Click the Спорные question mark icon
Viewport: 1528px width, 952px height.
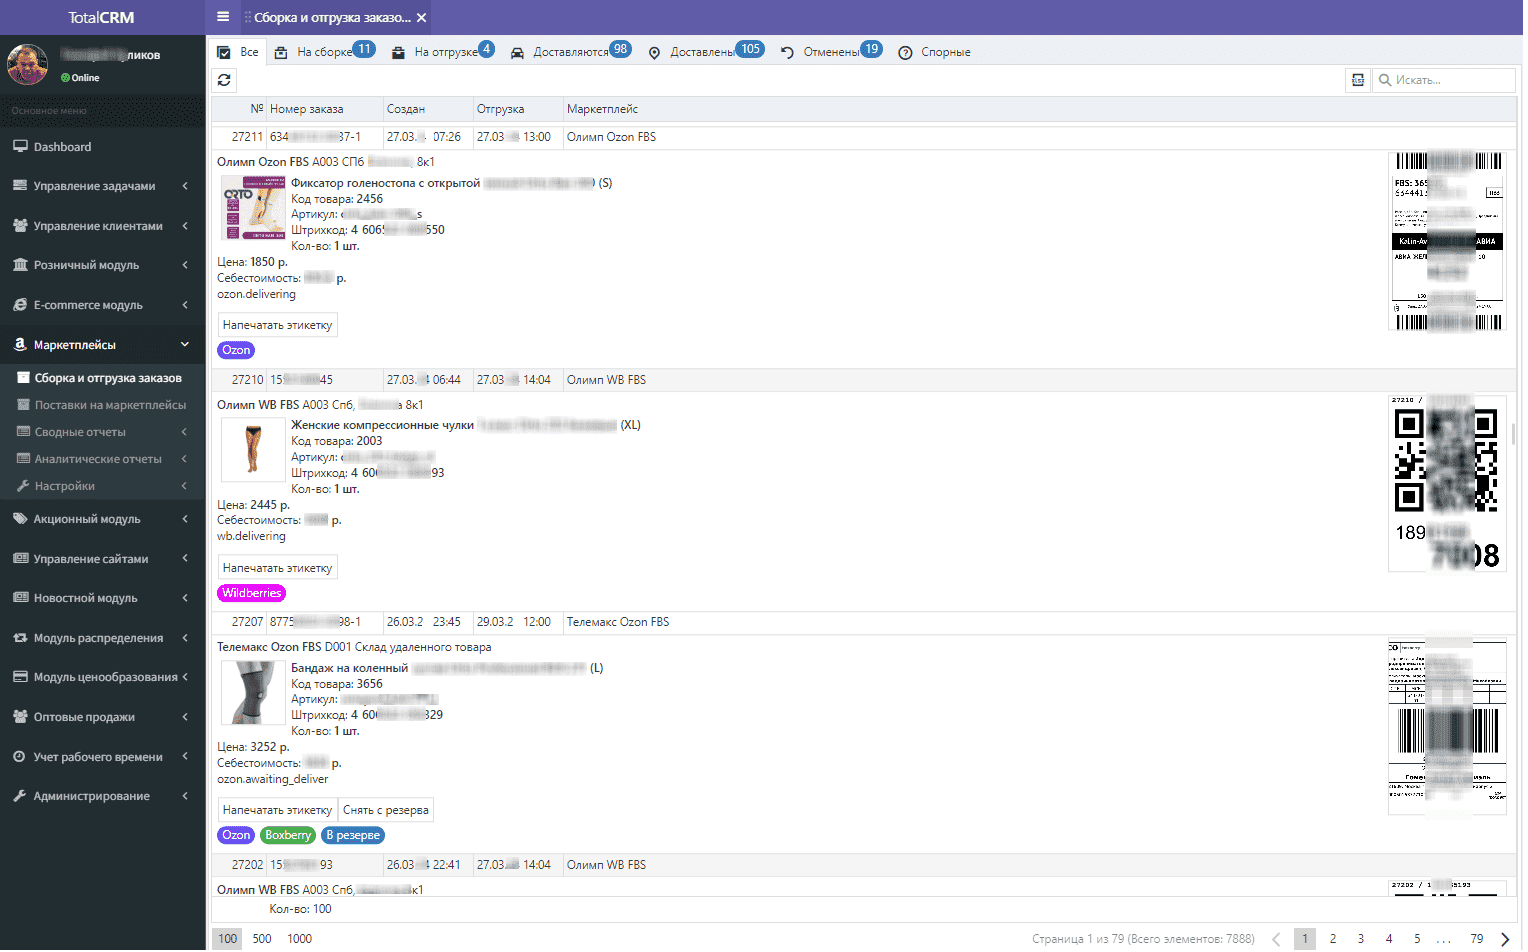(905, 53)
